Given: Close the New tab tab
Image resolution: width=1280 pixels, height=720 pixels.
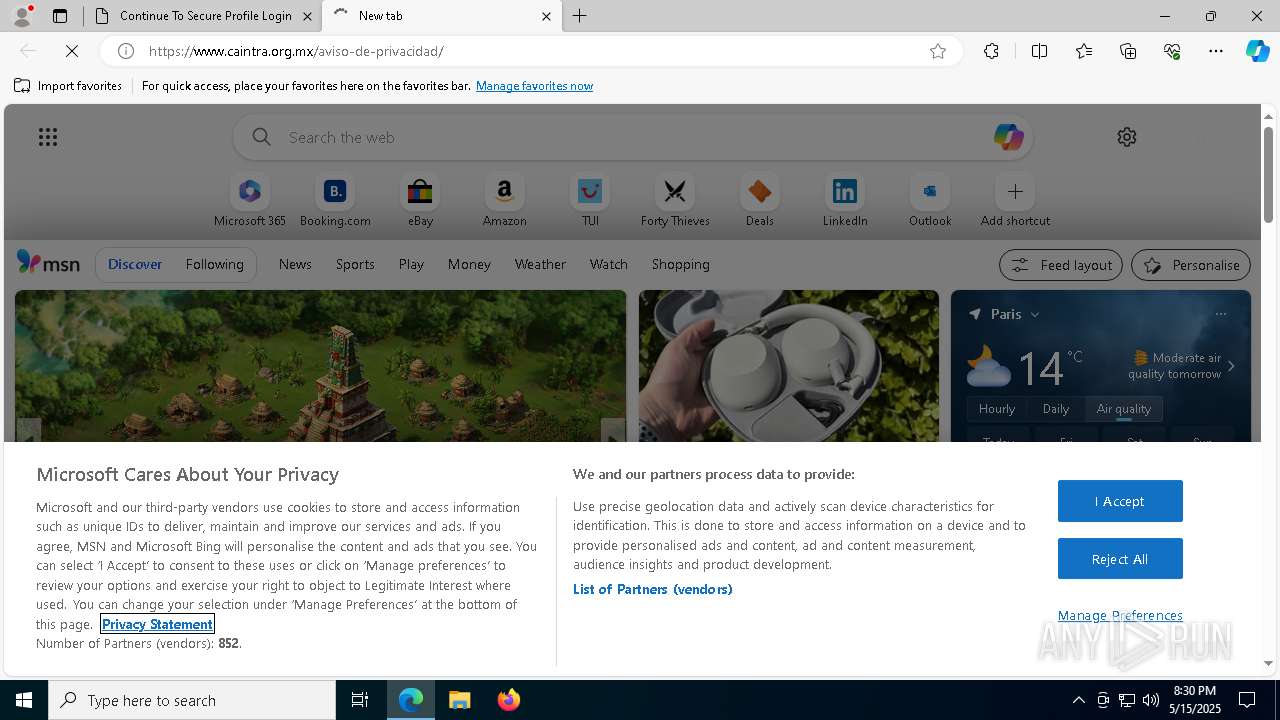Looking at the screenshot, I should (x=546, y=16).
